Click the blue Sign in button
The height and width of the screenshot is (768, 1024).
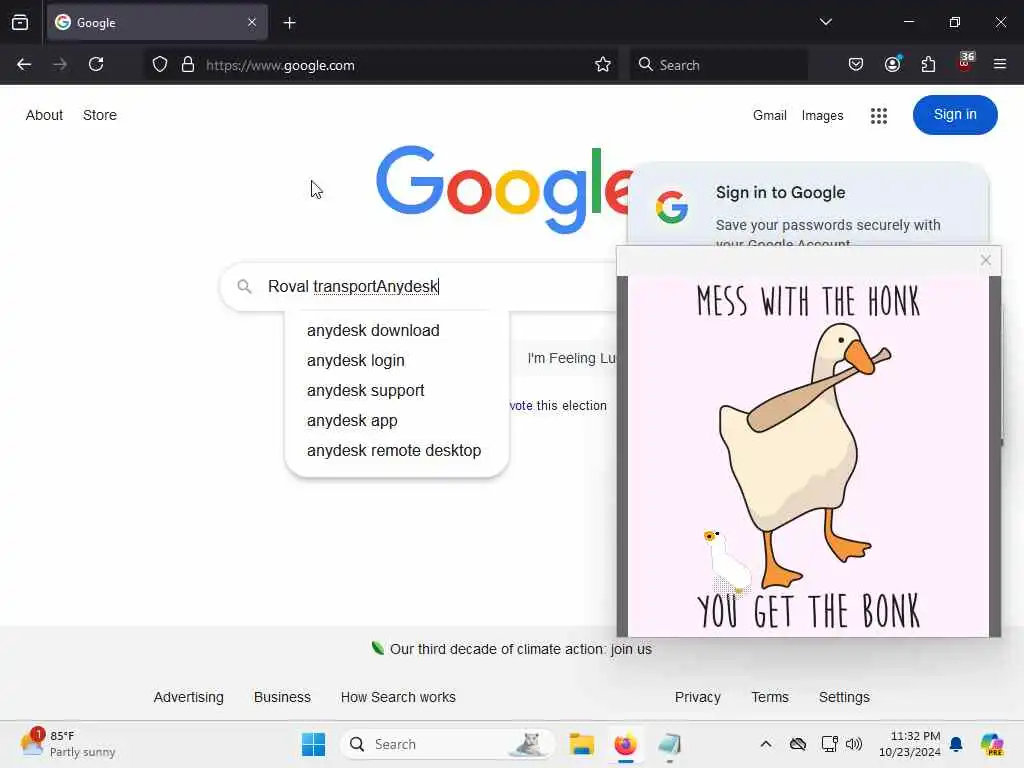tap(955, 115)
